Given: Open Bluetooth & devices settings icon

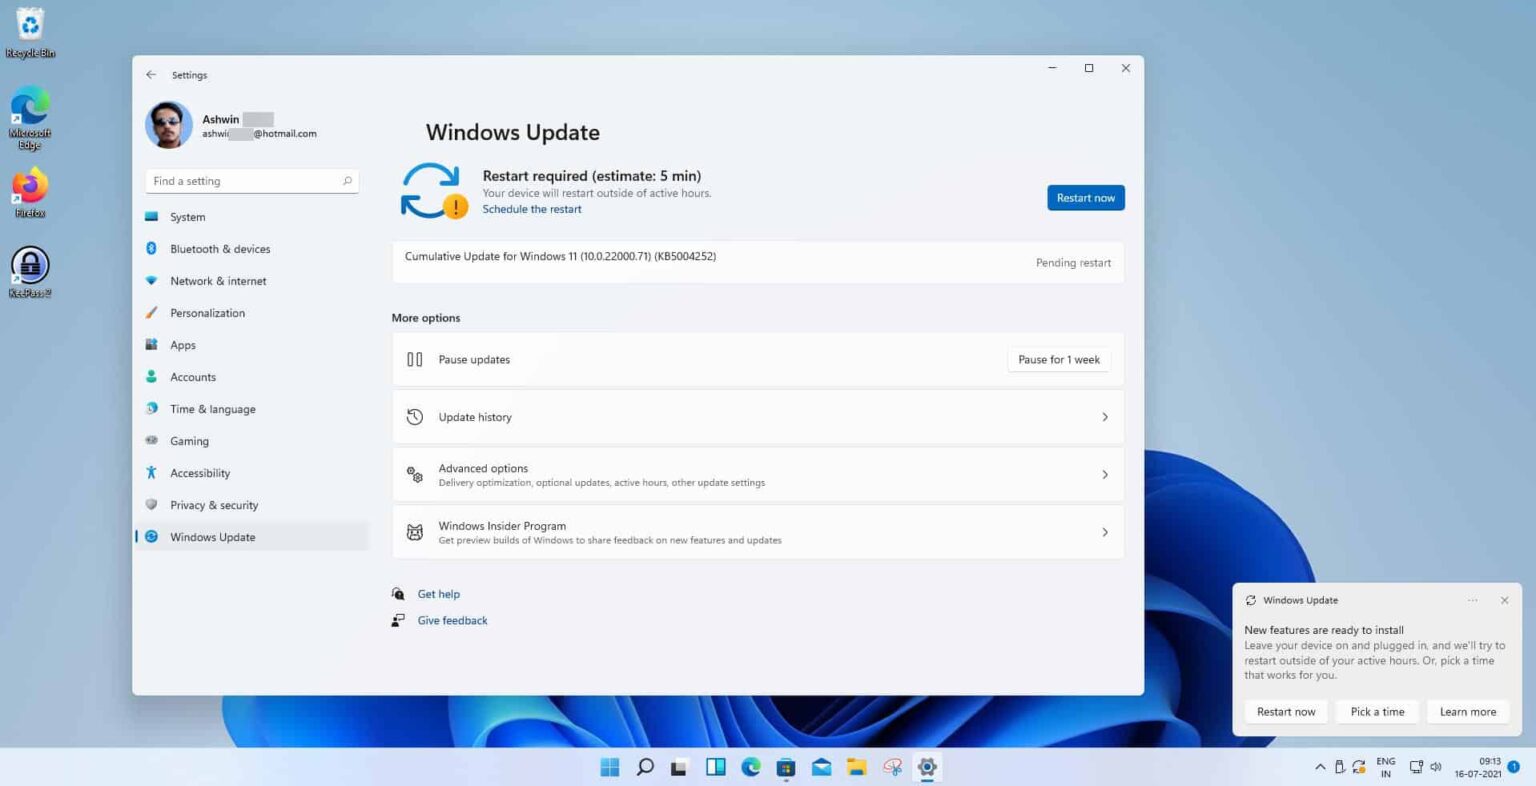Looking at the screenshot, I should click(x=151, y=248).
